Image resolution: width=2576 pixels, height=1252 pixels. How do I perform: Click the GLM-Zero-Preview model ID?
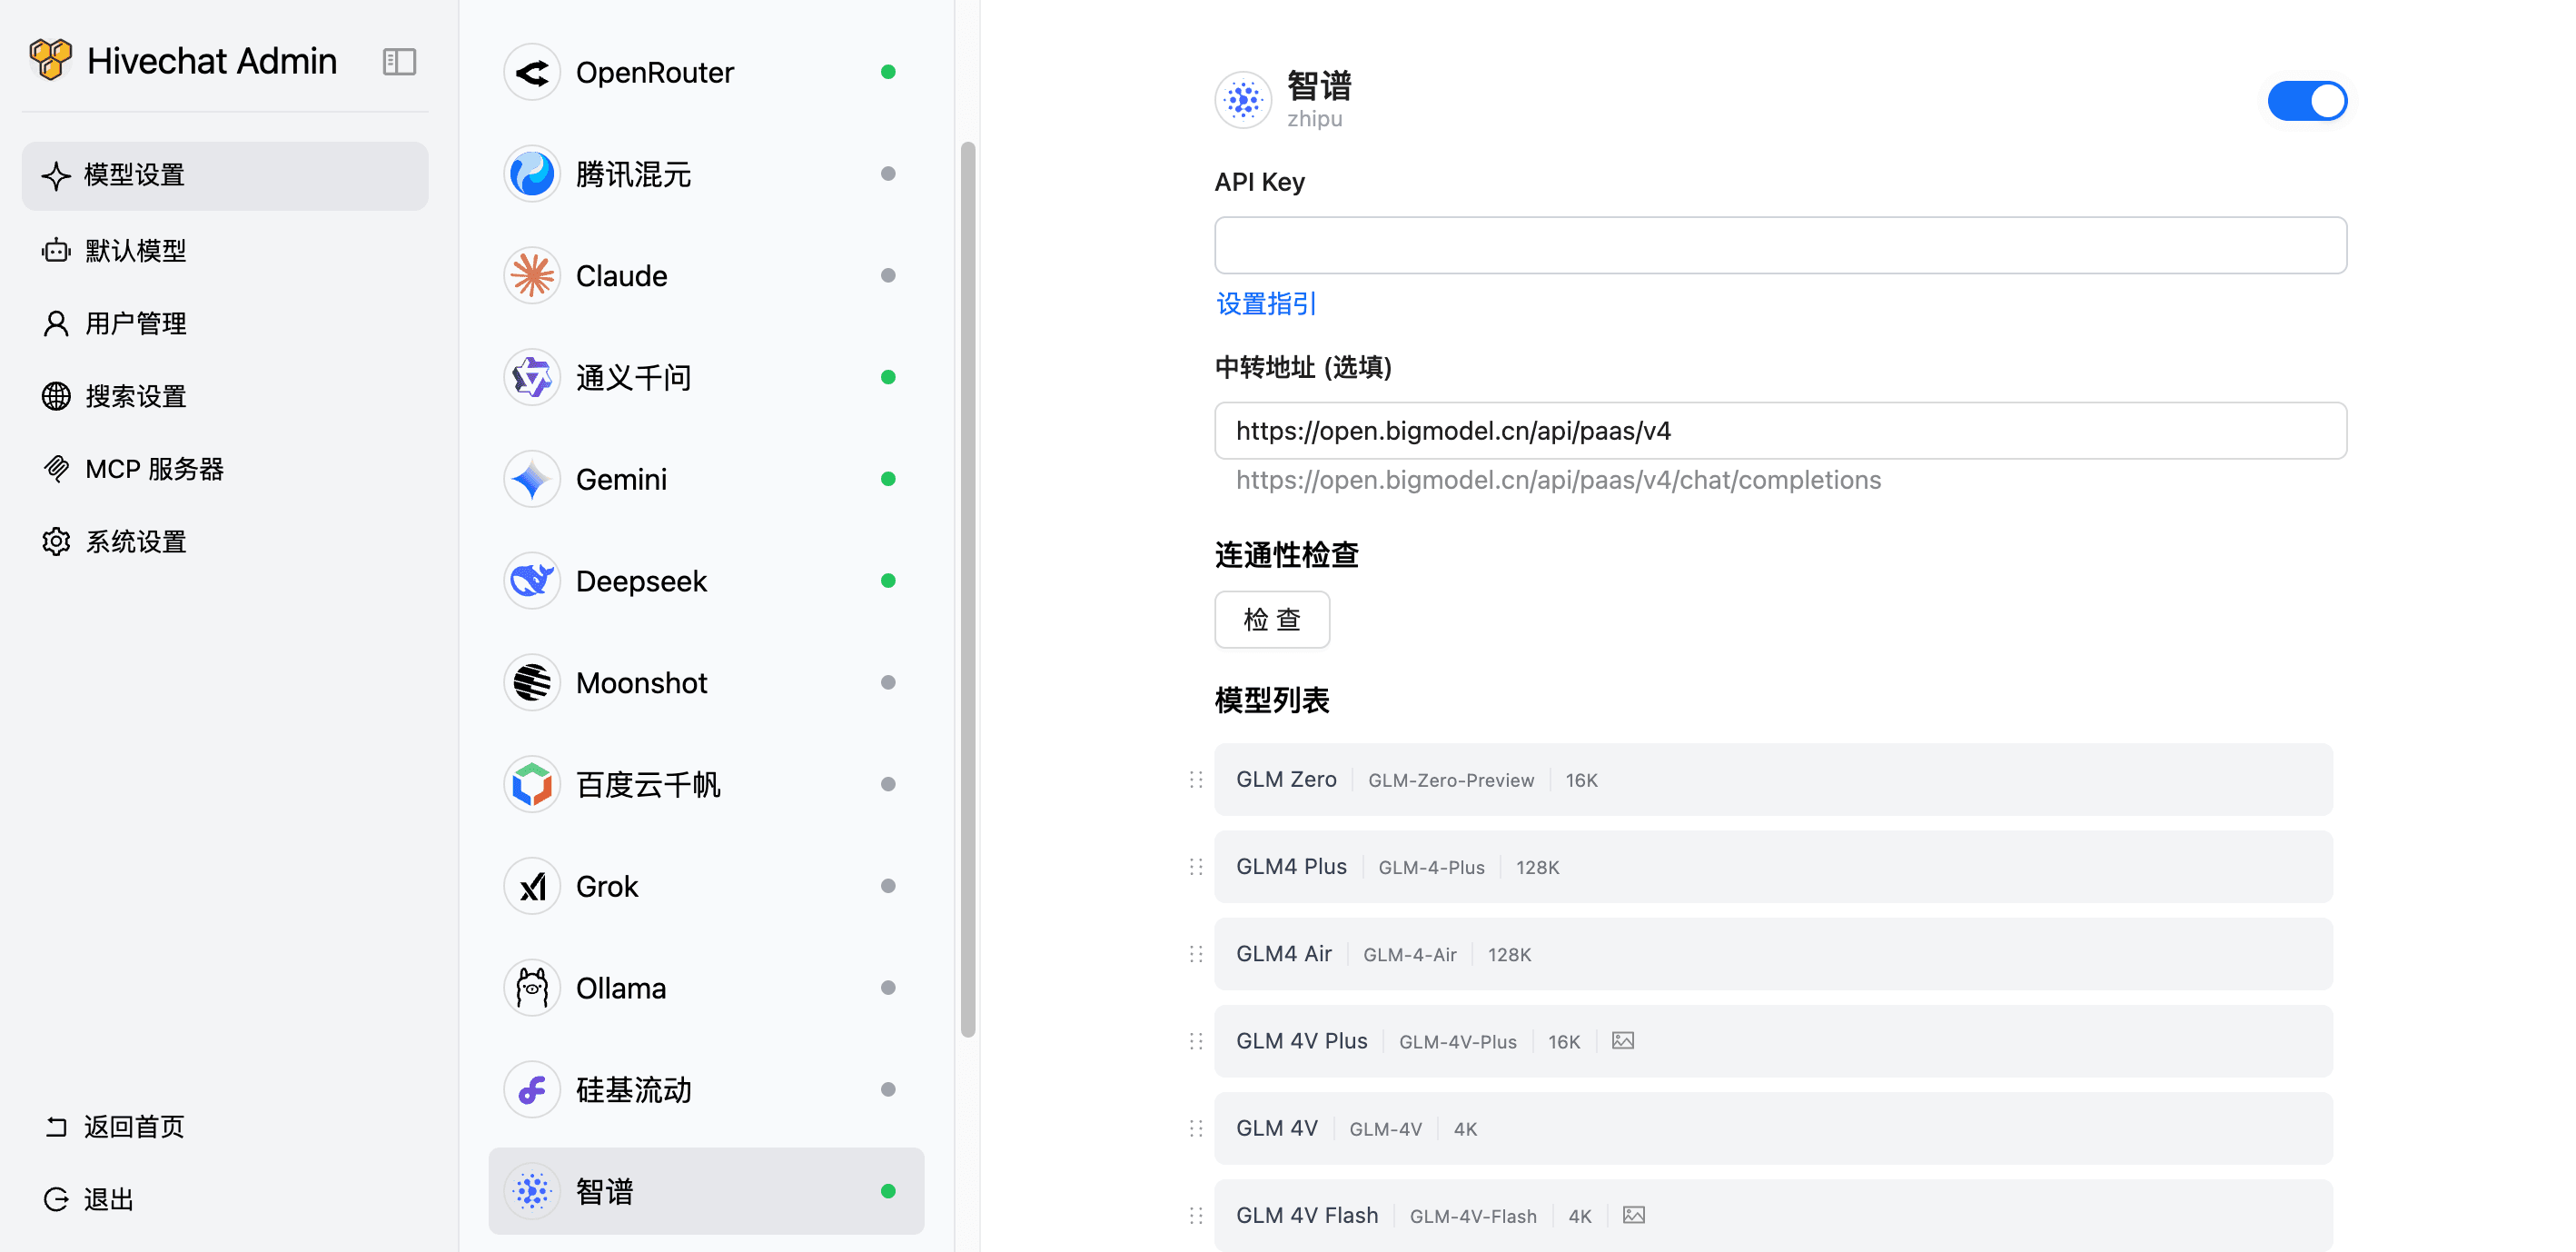1451,780
